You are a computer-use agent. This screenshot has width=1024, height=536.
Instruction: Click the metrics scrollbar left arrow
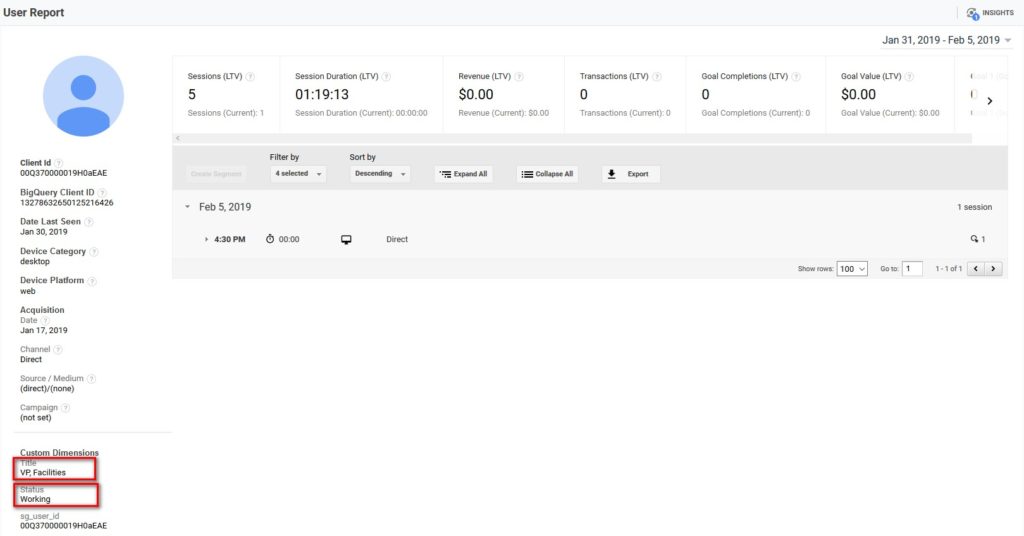[178, 138]
